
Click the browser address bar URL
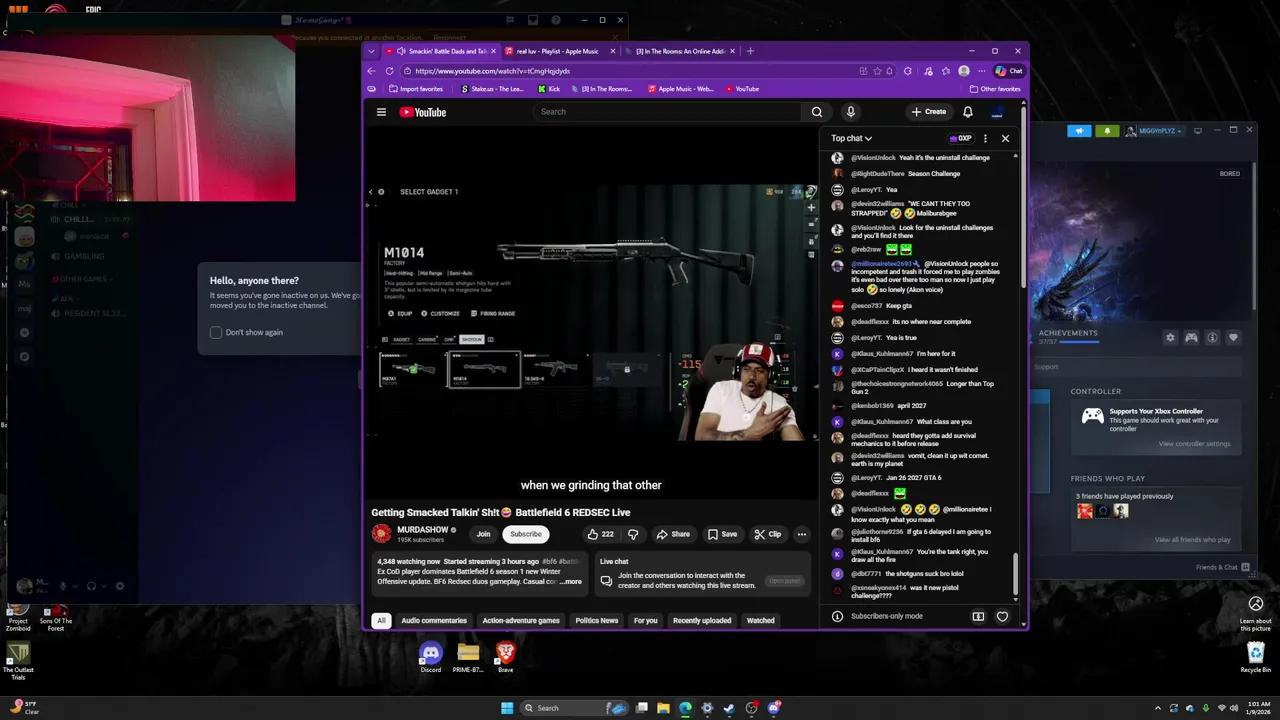492,71
